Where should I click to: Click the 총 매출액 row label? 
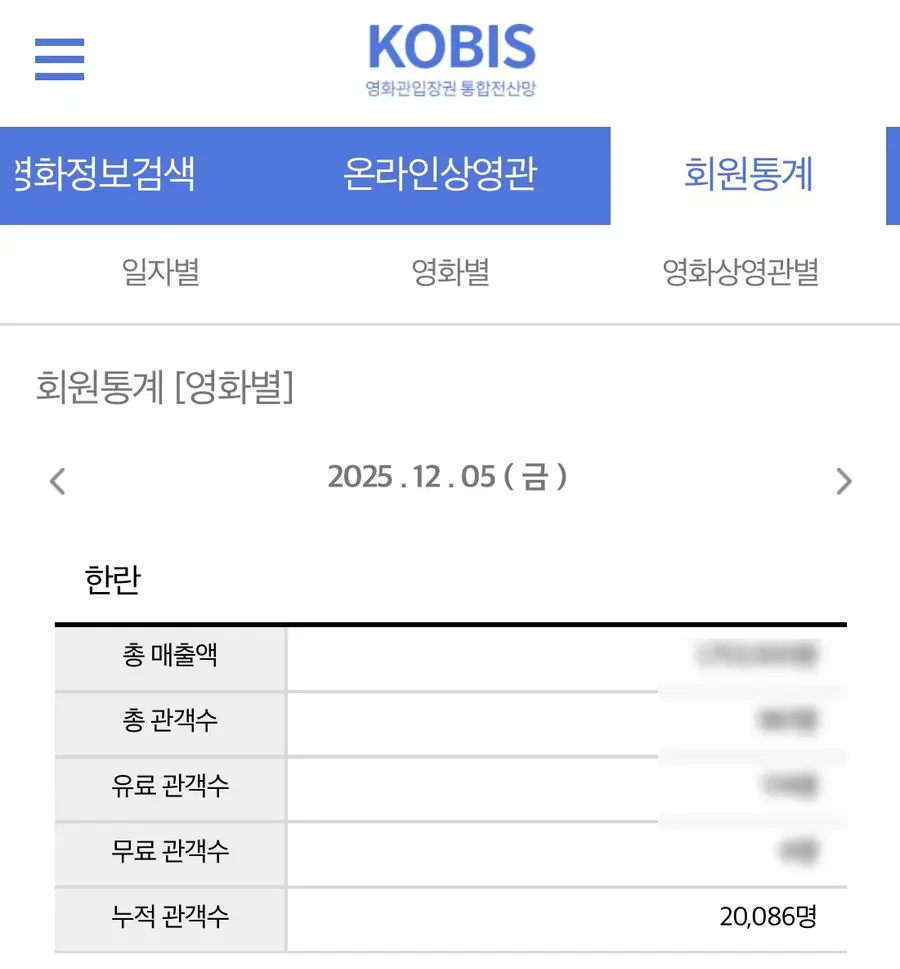tap(170, 656)
